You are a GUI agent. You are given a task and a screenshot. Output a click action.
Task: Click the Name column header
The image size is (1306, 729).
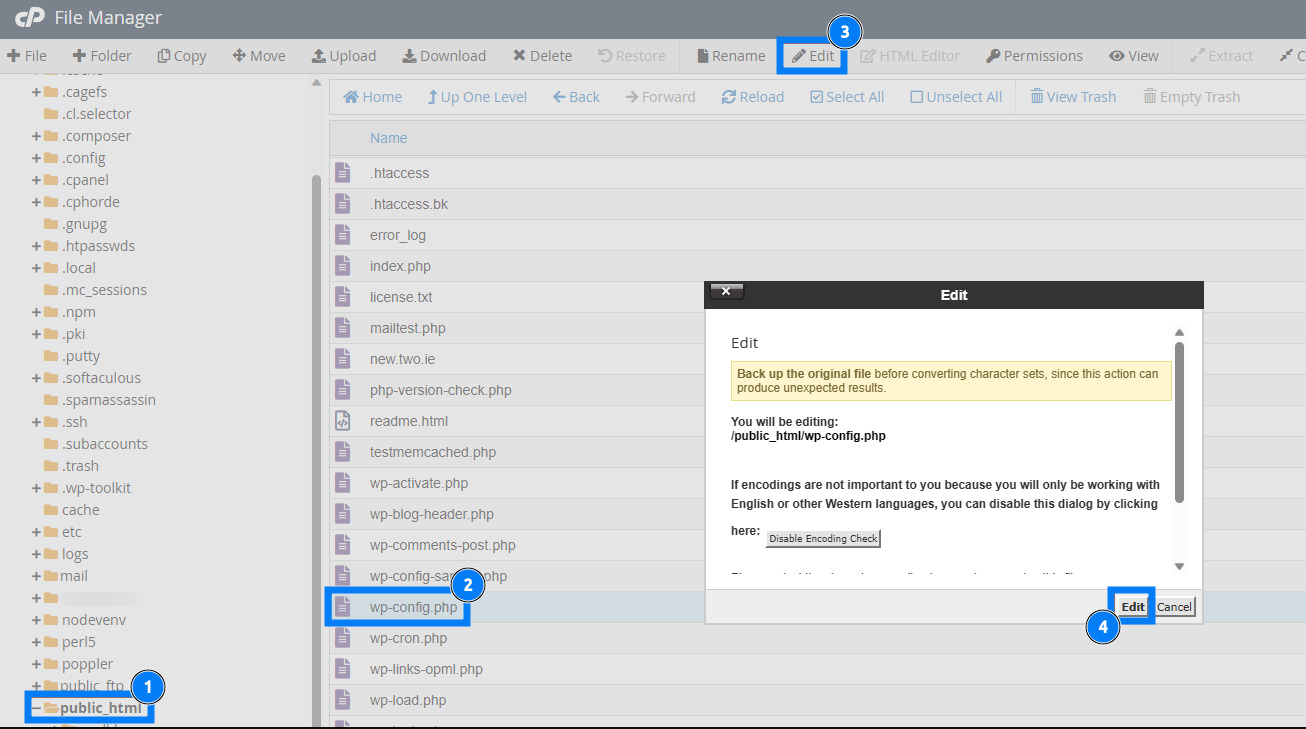coord(388,138)
